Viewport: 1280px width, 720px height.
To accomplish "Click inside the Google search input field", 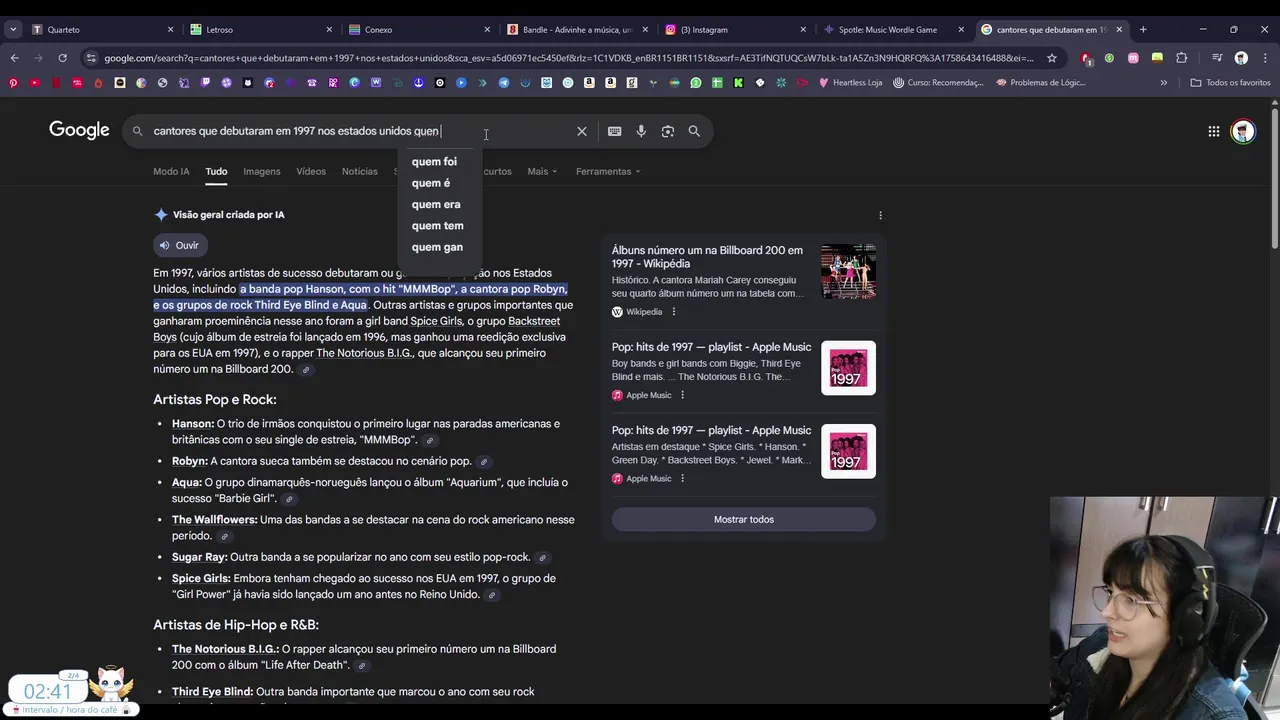I will pos(360,131).
